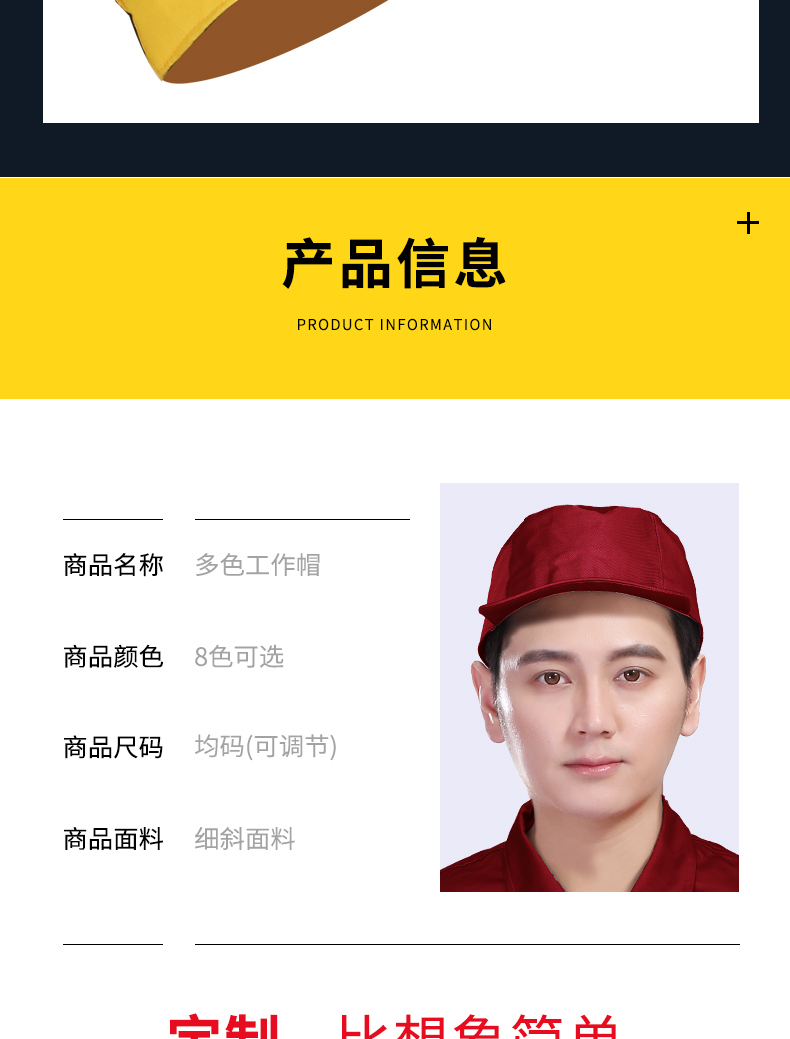
Task: Click the red 定制 headline text
Action: point(224,1026)
